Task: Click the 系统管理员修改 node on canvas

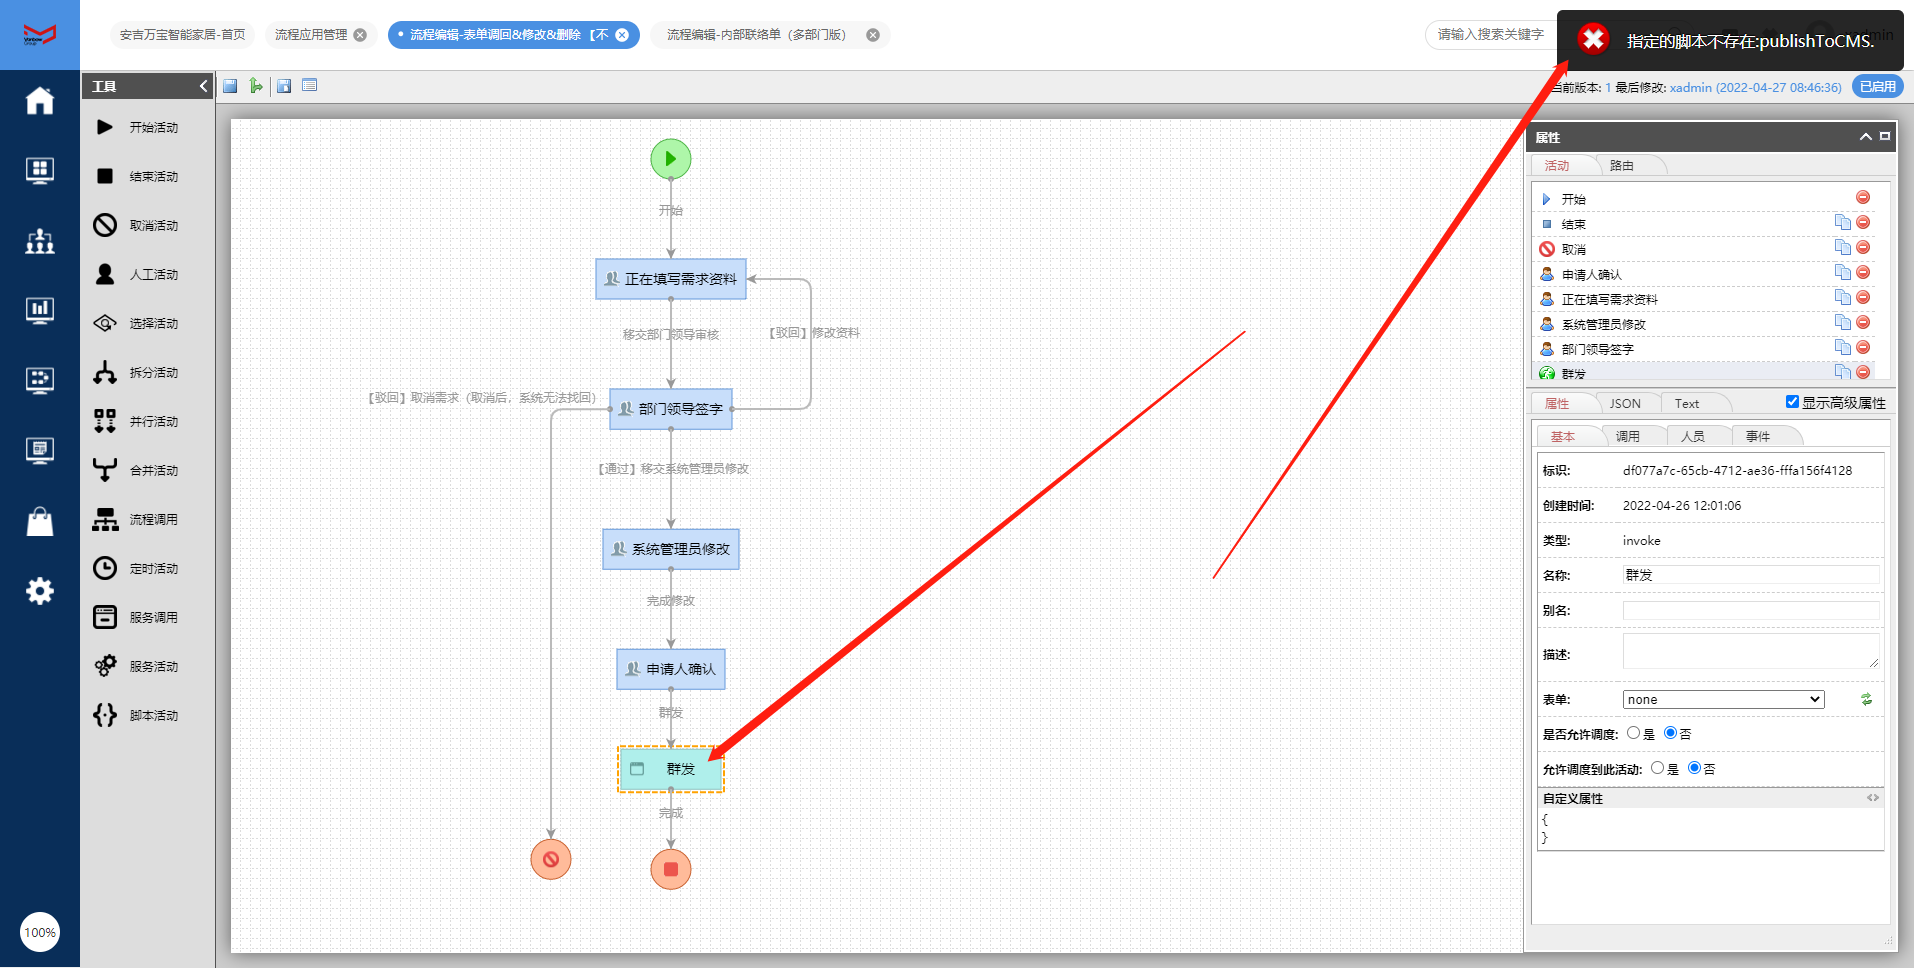Action: (x=671, y=549)
